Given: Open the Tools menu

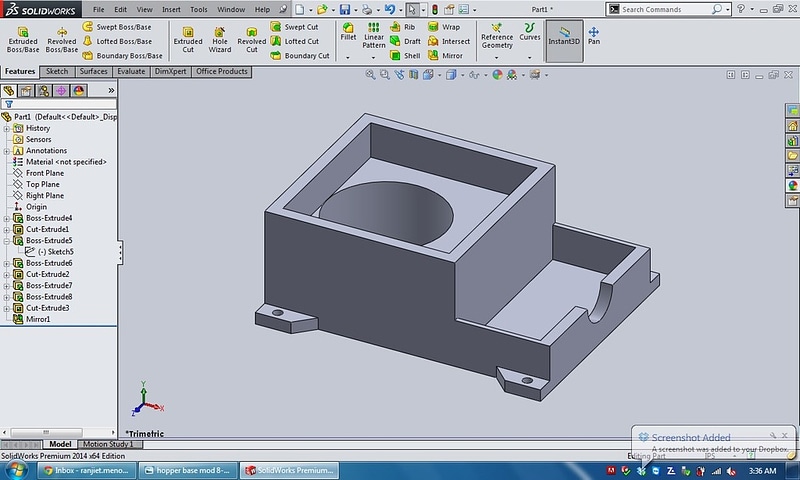Looking at the screenshot, I should coord(198,9).
